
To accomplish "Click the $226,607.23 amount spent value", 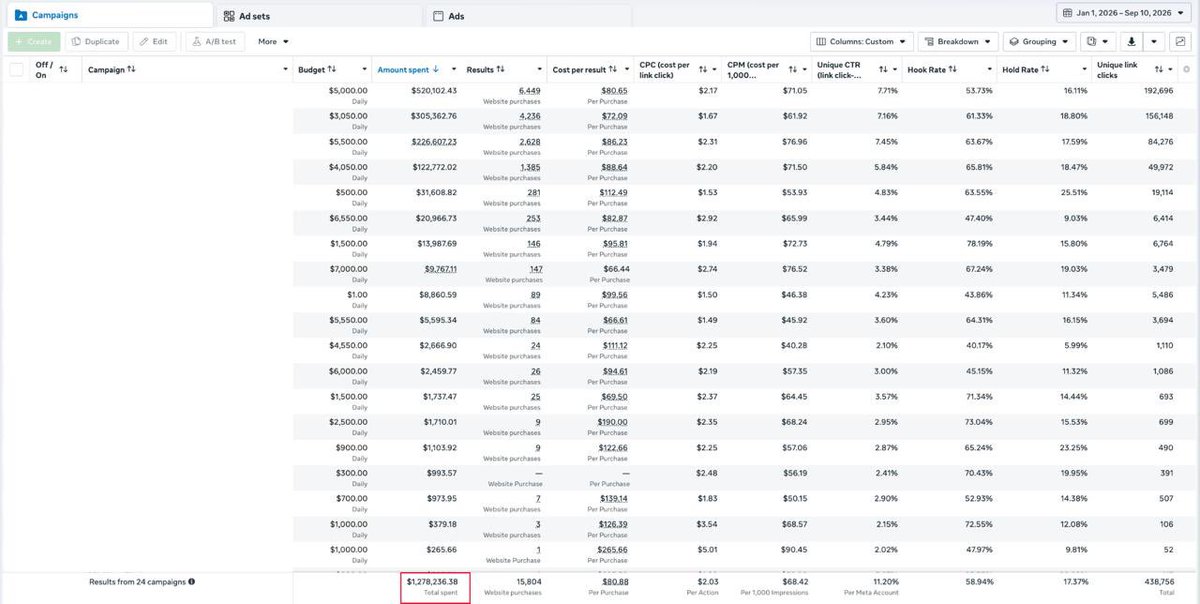I will (434, 141).
